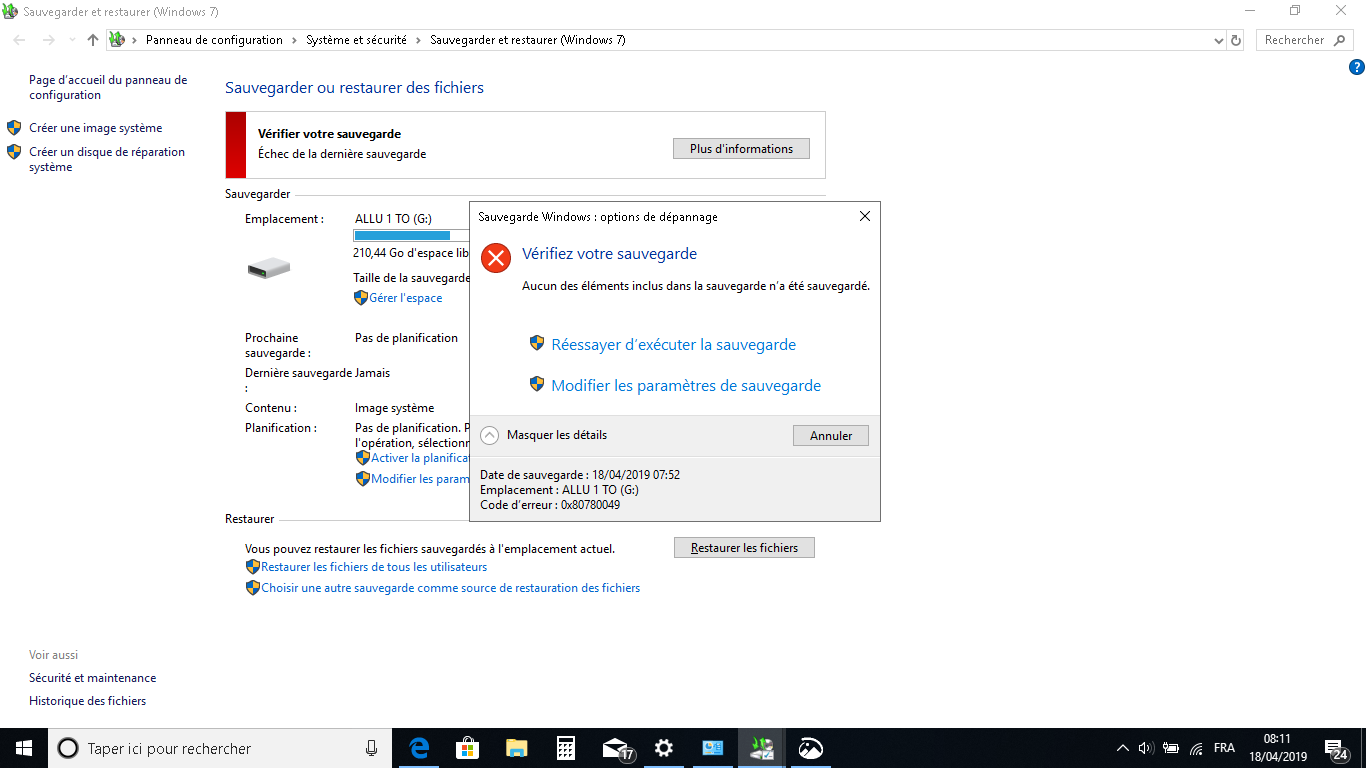Screen dimensions: 1366x768
Task: Select Système et sécurité breadcrumb
Action: pos(356,40)
